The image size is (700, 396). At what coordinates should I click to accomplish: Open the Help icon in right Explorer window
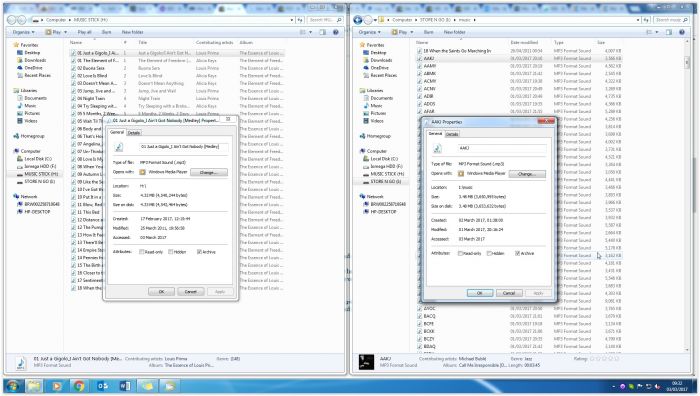(x=682, y=32)
